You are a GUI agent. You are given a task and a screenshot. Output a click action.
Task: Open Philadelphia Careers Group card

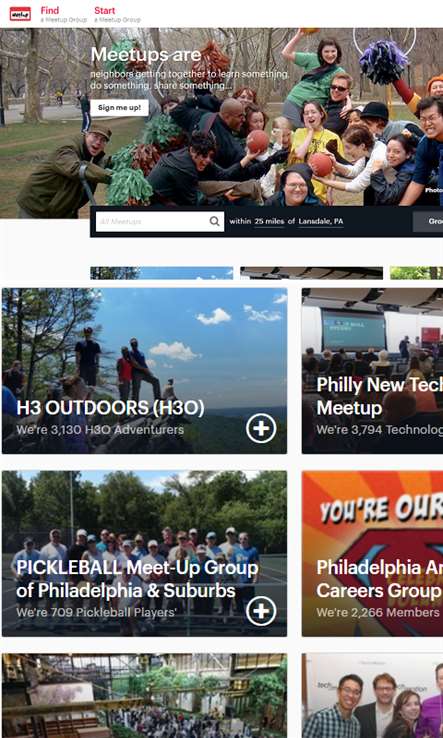(372, 554)
